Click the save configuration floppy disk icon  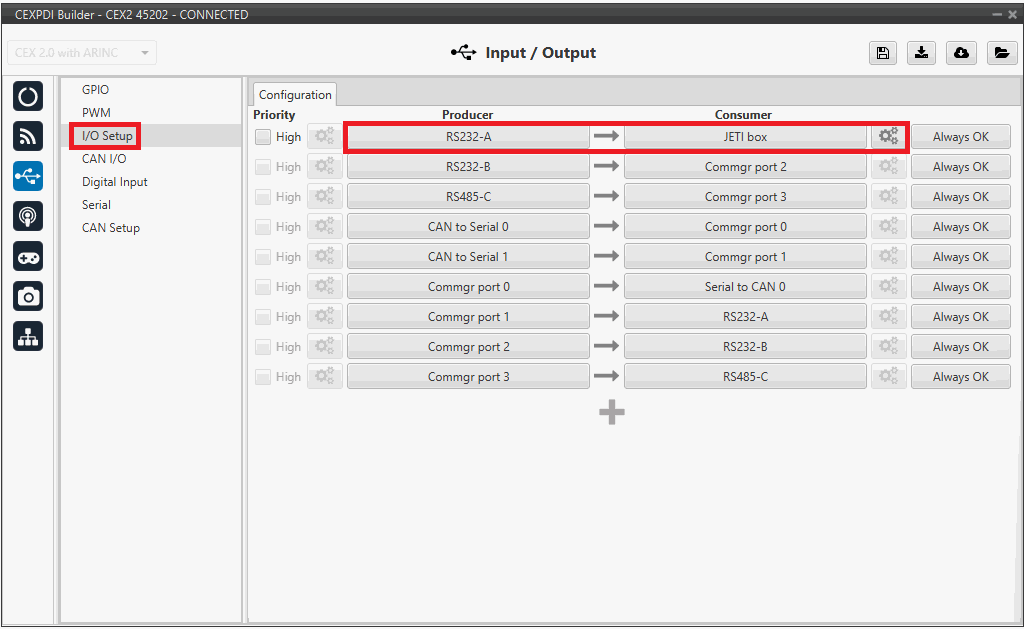[x=882, y=54]
